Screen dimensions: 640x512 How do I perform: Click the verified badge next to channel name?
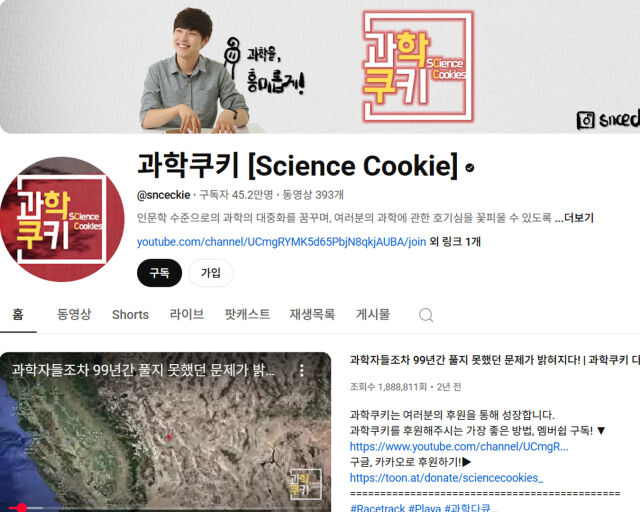coord(470,167)
